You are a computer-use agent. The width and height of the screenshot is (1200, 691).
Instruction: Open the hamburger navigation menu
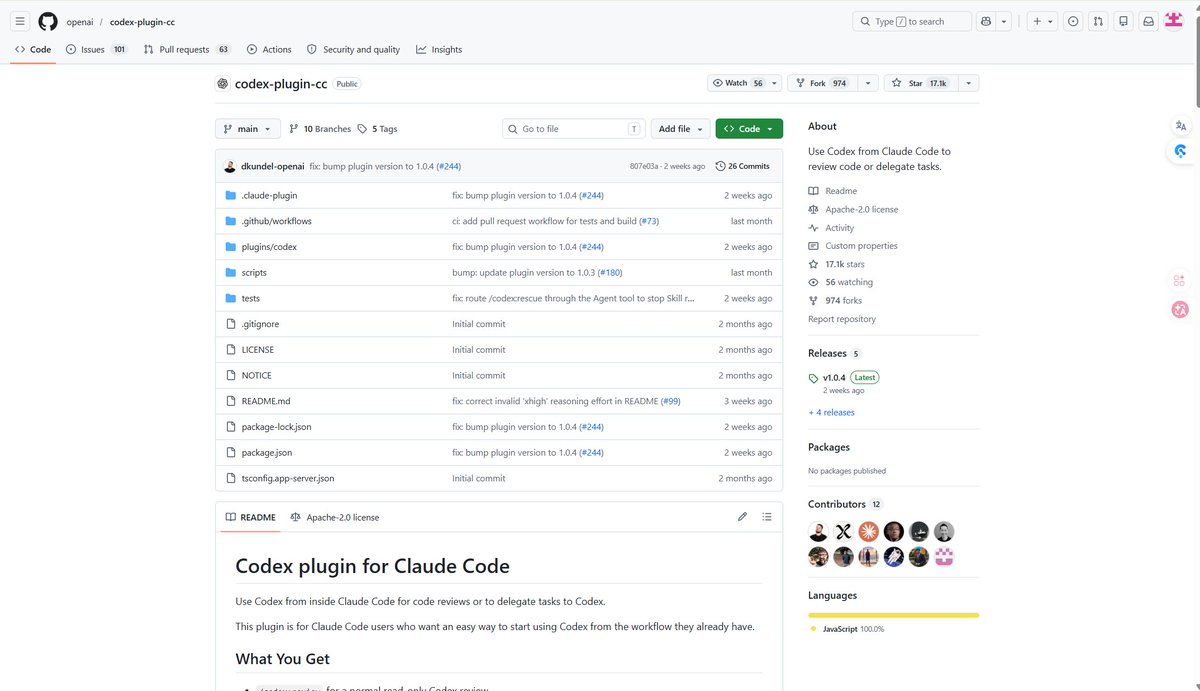[20, 21]
